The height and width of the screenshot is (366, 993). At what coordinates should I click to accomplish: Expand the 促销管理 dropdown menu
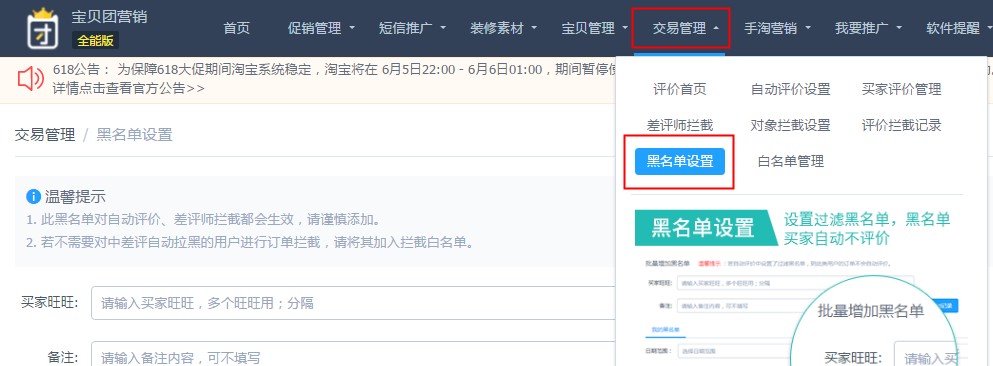click(321, 28)
